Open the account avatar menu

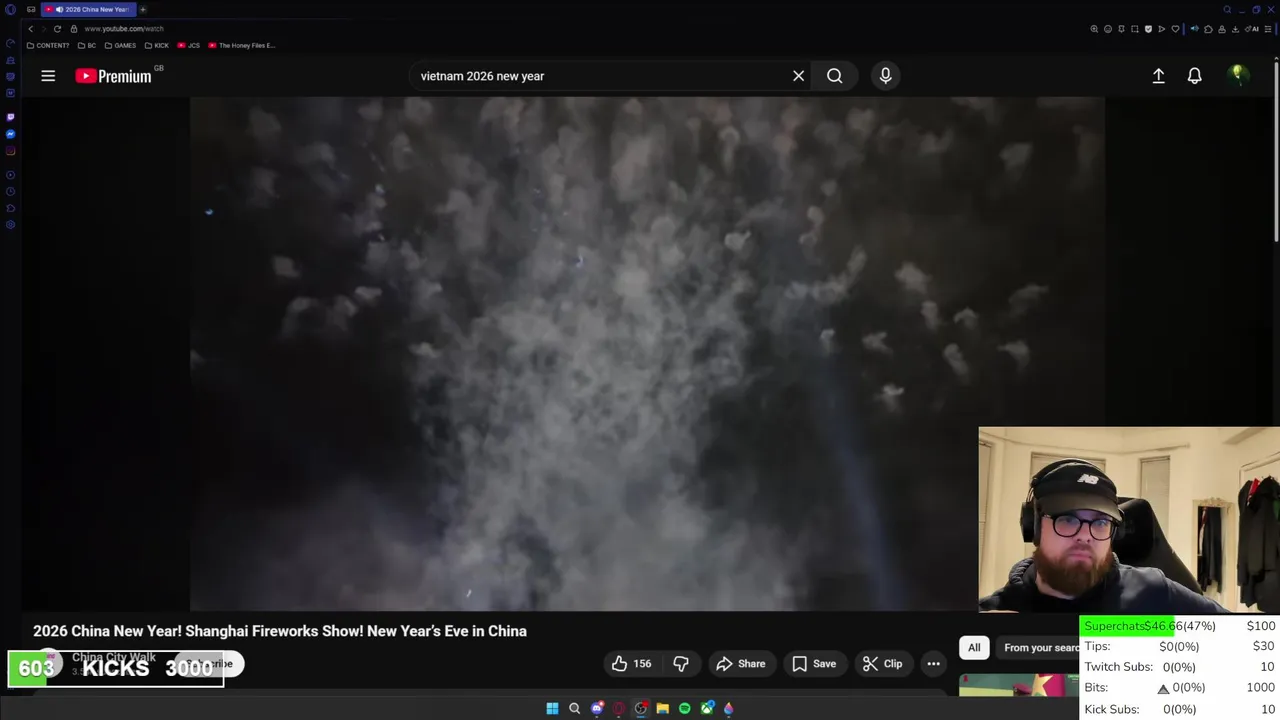[1237, 76]
